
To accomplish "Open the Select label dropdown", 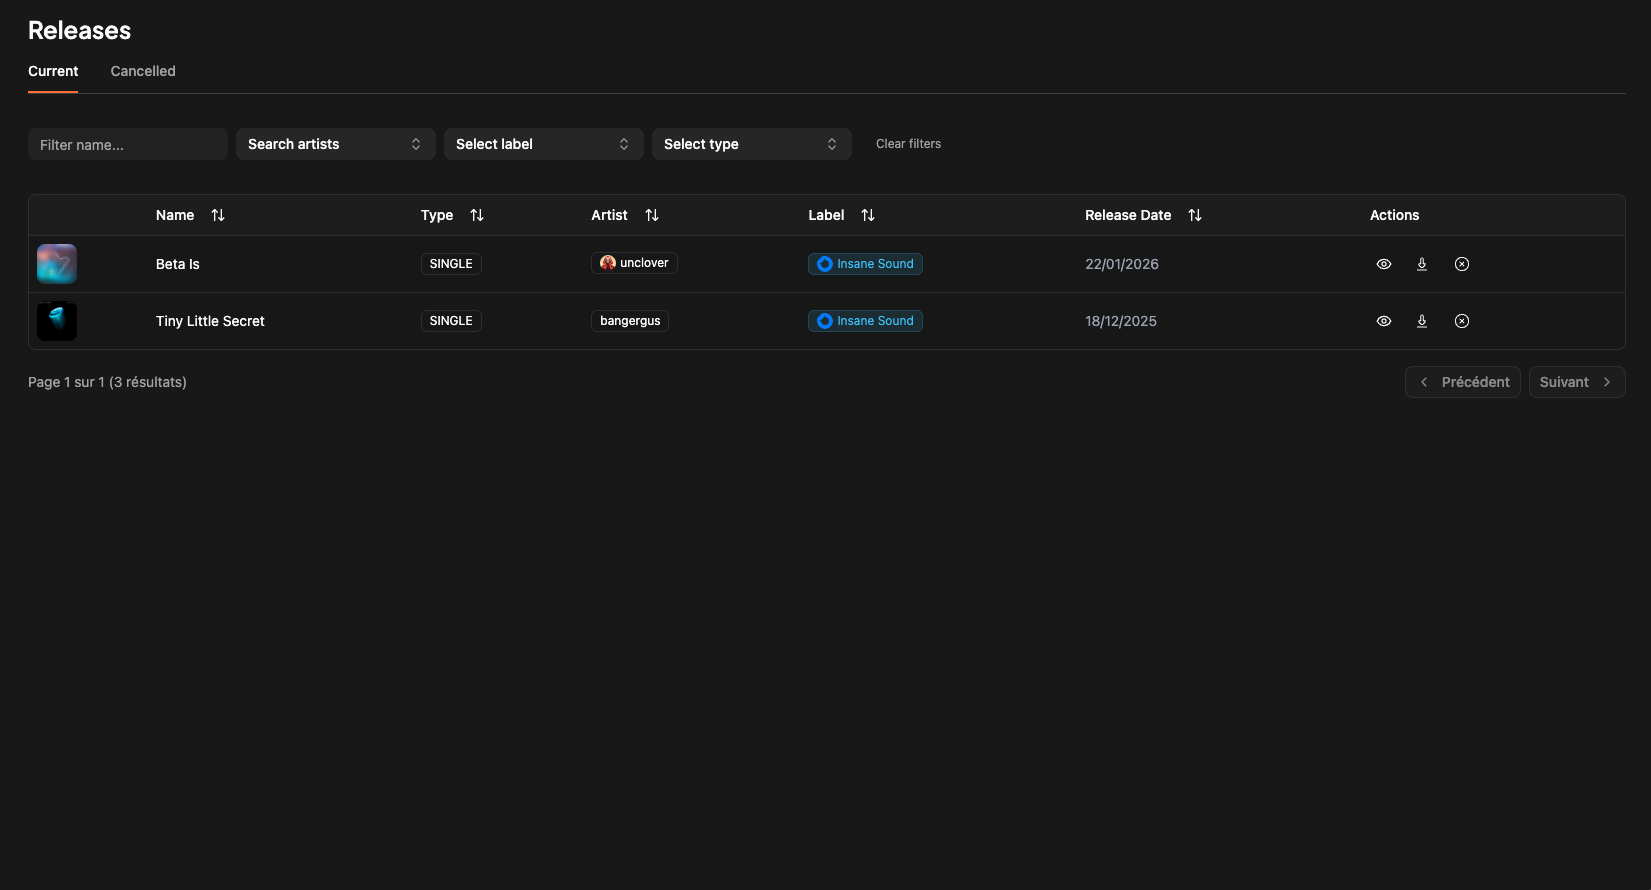I will (x=544, y=144).
